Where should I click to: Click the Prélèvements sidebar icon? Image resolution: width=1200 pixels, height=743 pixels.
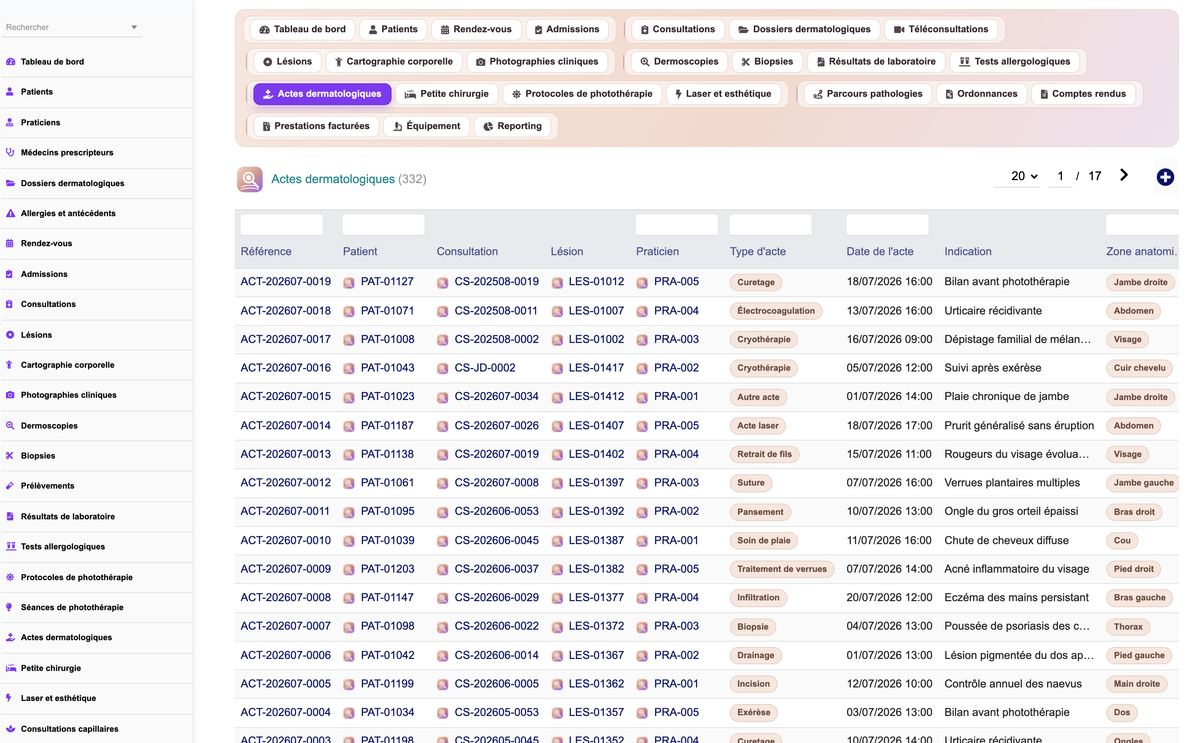pyautogui.click(x=10, y=486)
